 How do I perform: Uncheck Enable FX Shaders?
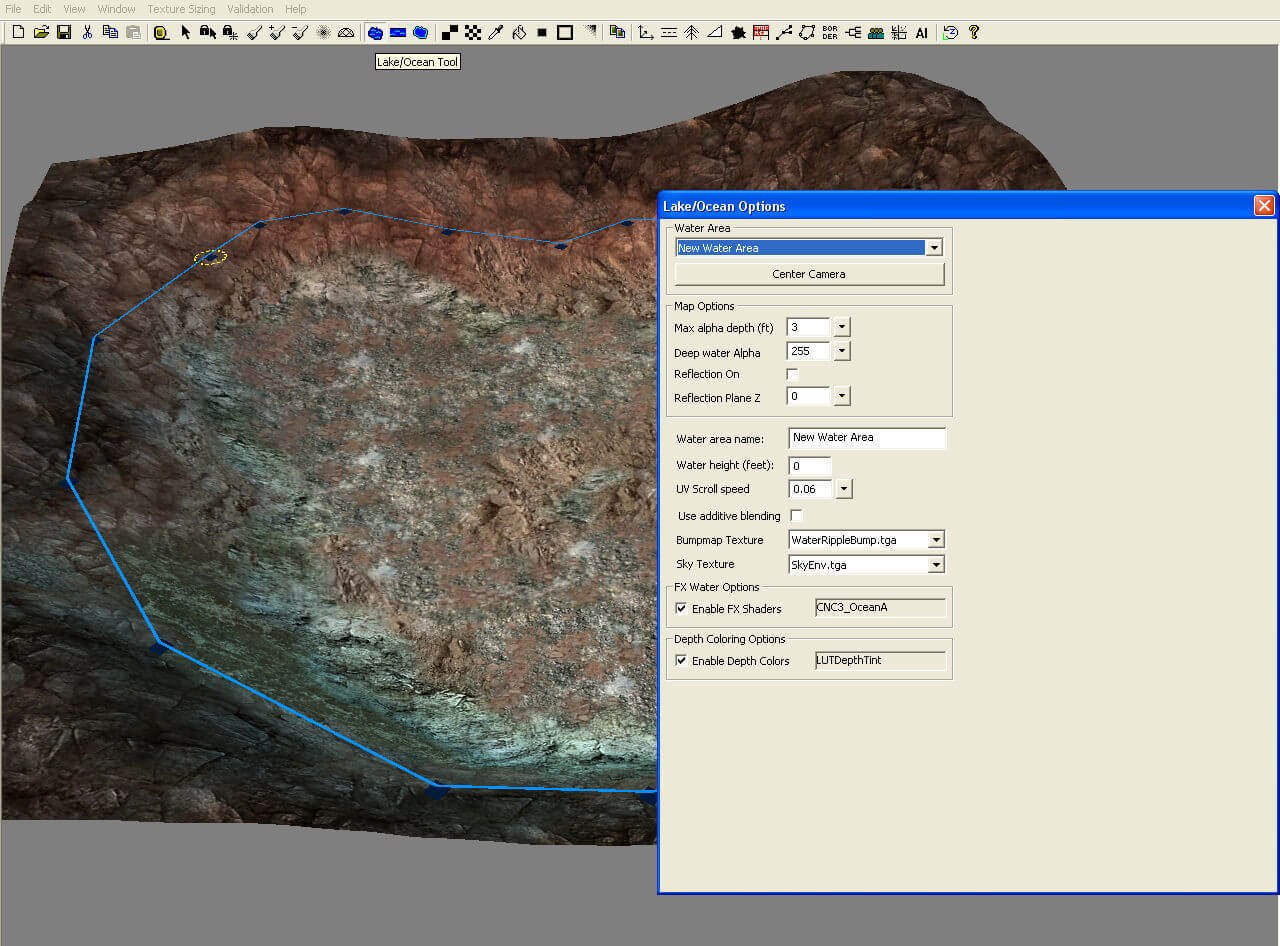[681, 609]
